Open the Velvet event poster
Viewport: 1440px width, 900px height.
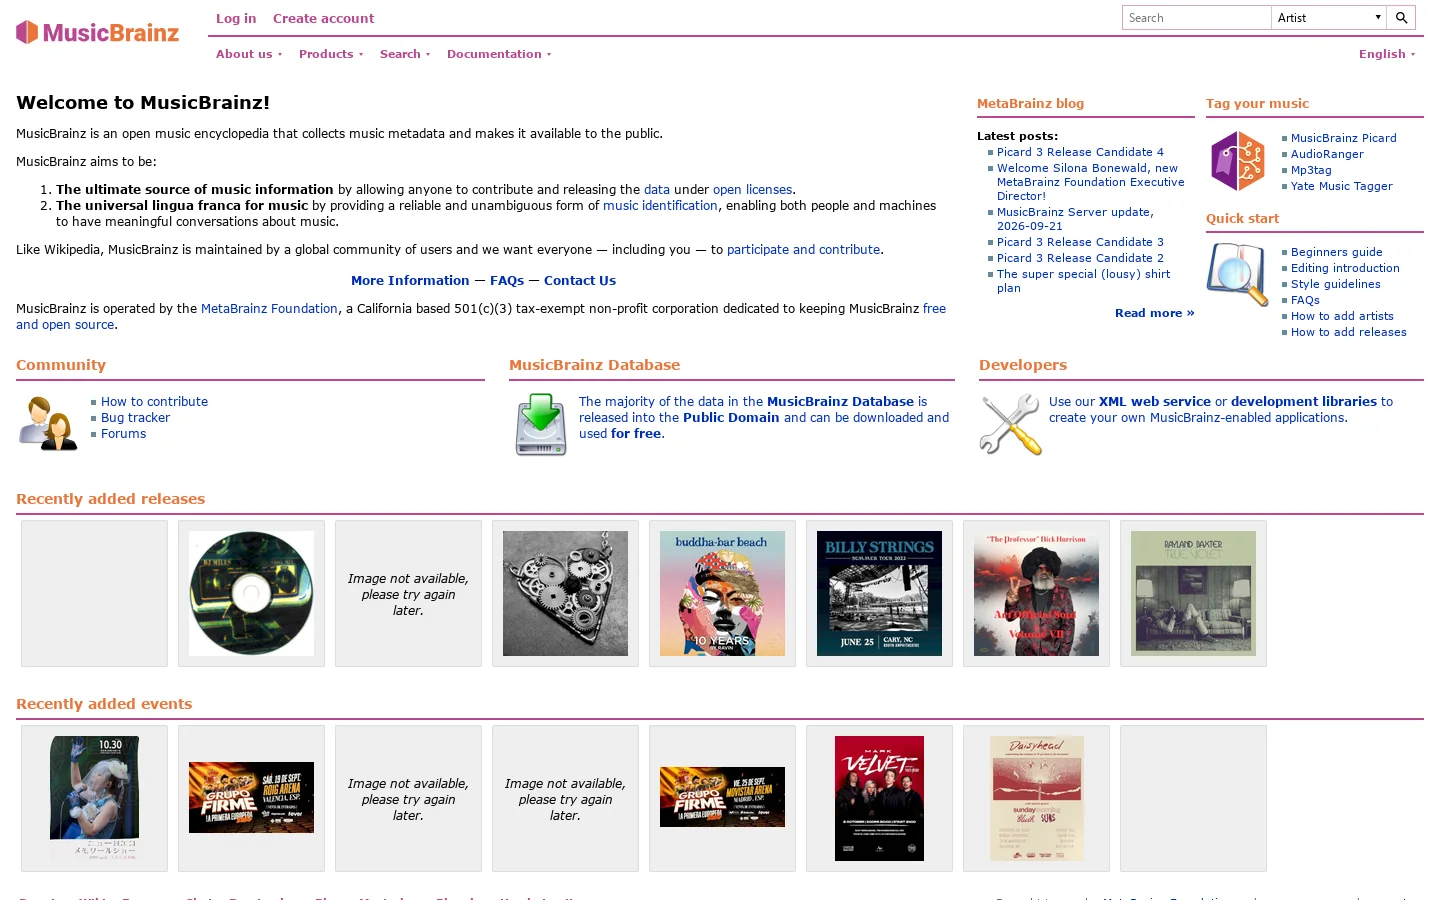click(x=879, y=798)
